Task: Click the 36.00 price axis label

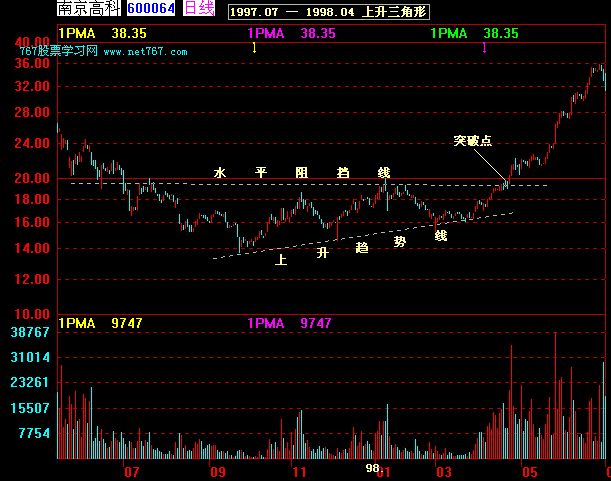Action: pos(32,63)
